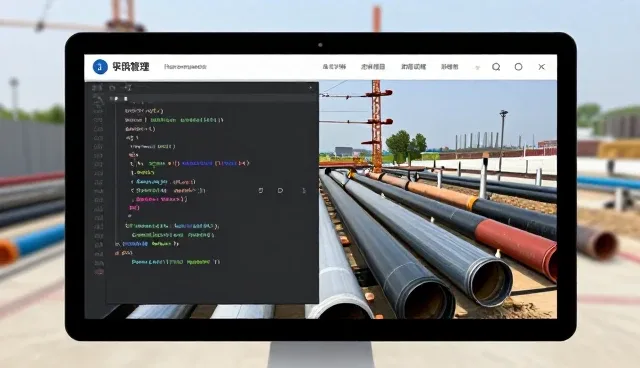The height and width of the screenshot is (368, 640).
Task: Close the dark code panel with its small x
Action: click(x=311, y=87)
